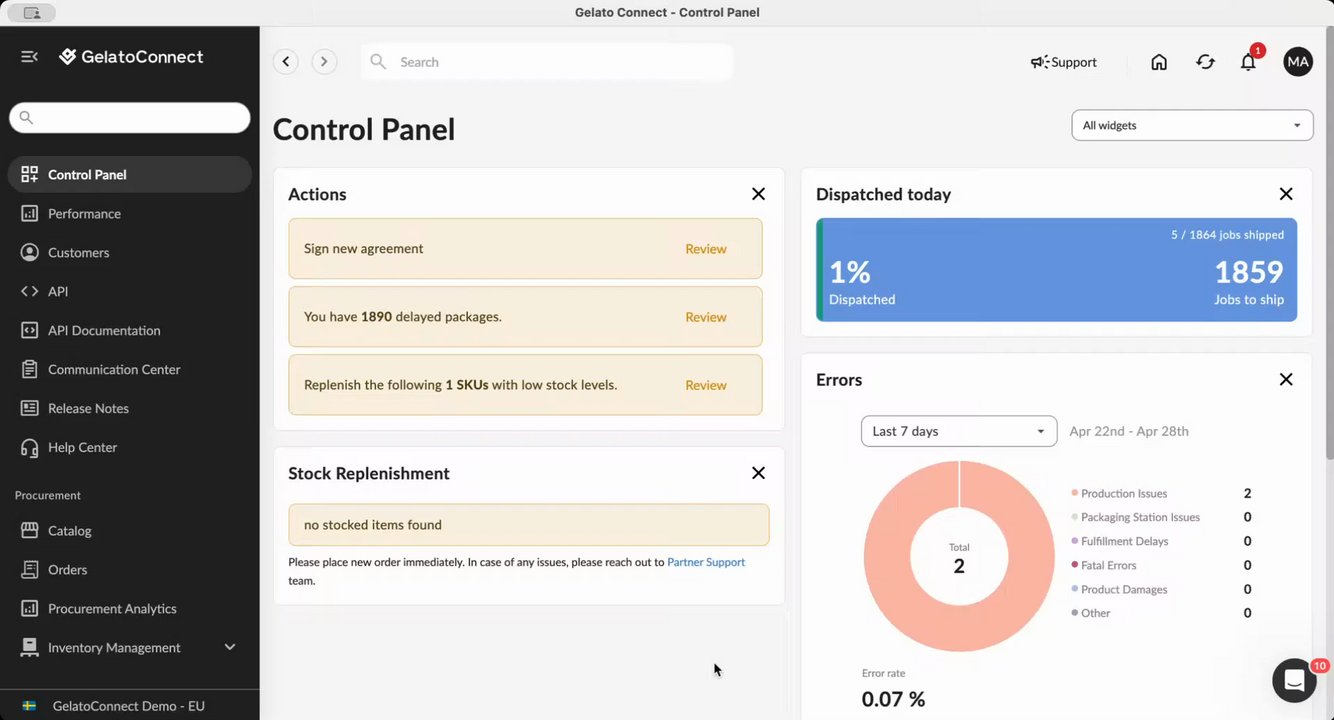The image size is (1334, 720).
Task: Review the low stock SKUs action
Action: [706, 384]
